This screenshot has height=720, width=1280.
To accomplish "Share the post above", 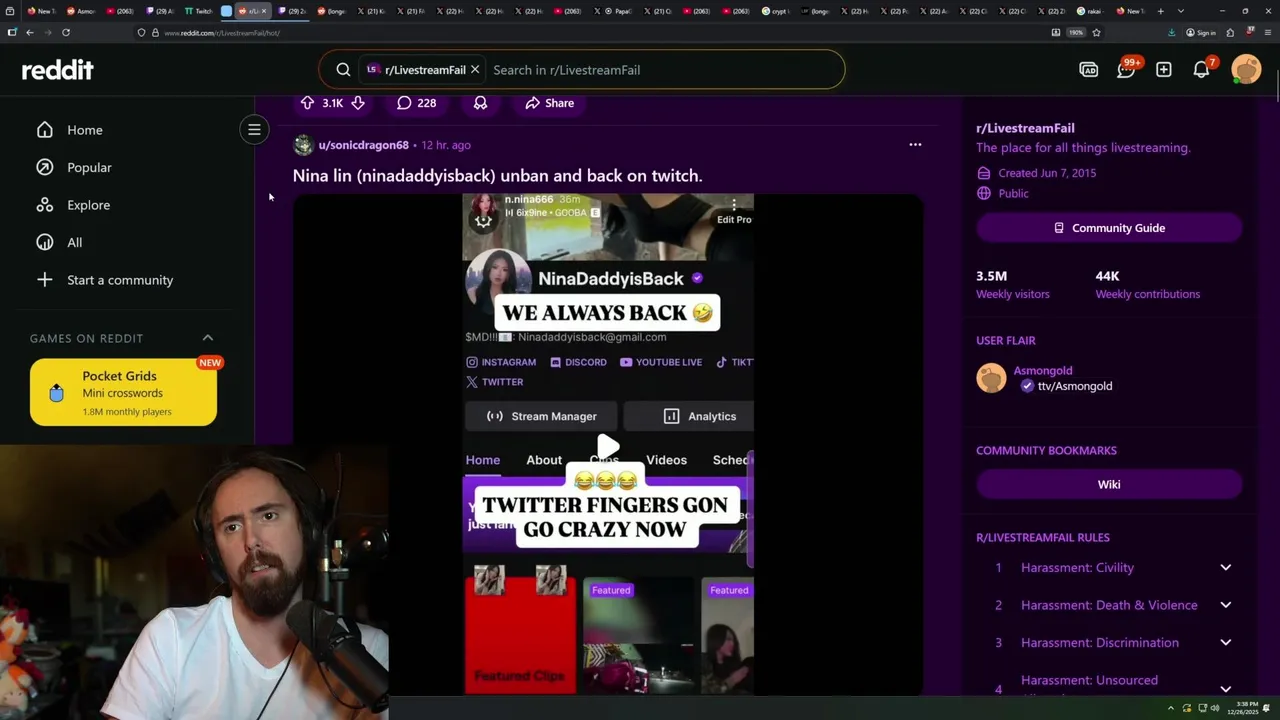I will (549, 103).
